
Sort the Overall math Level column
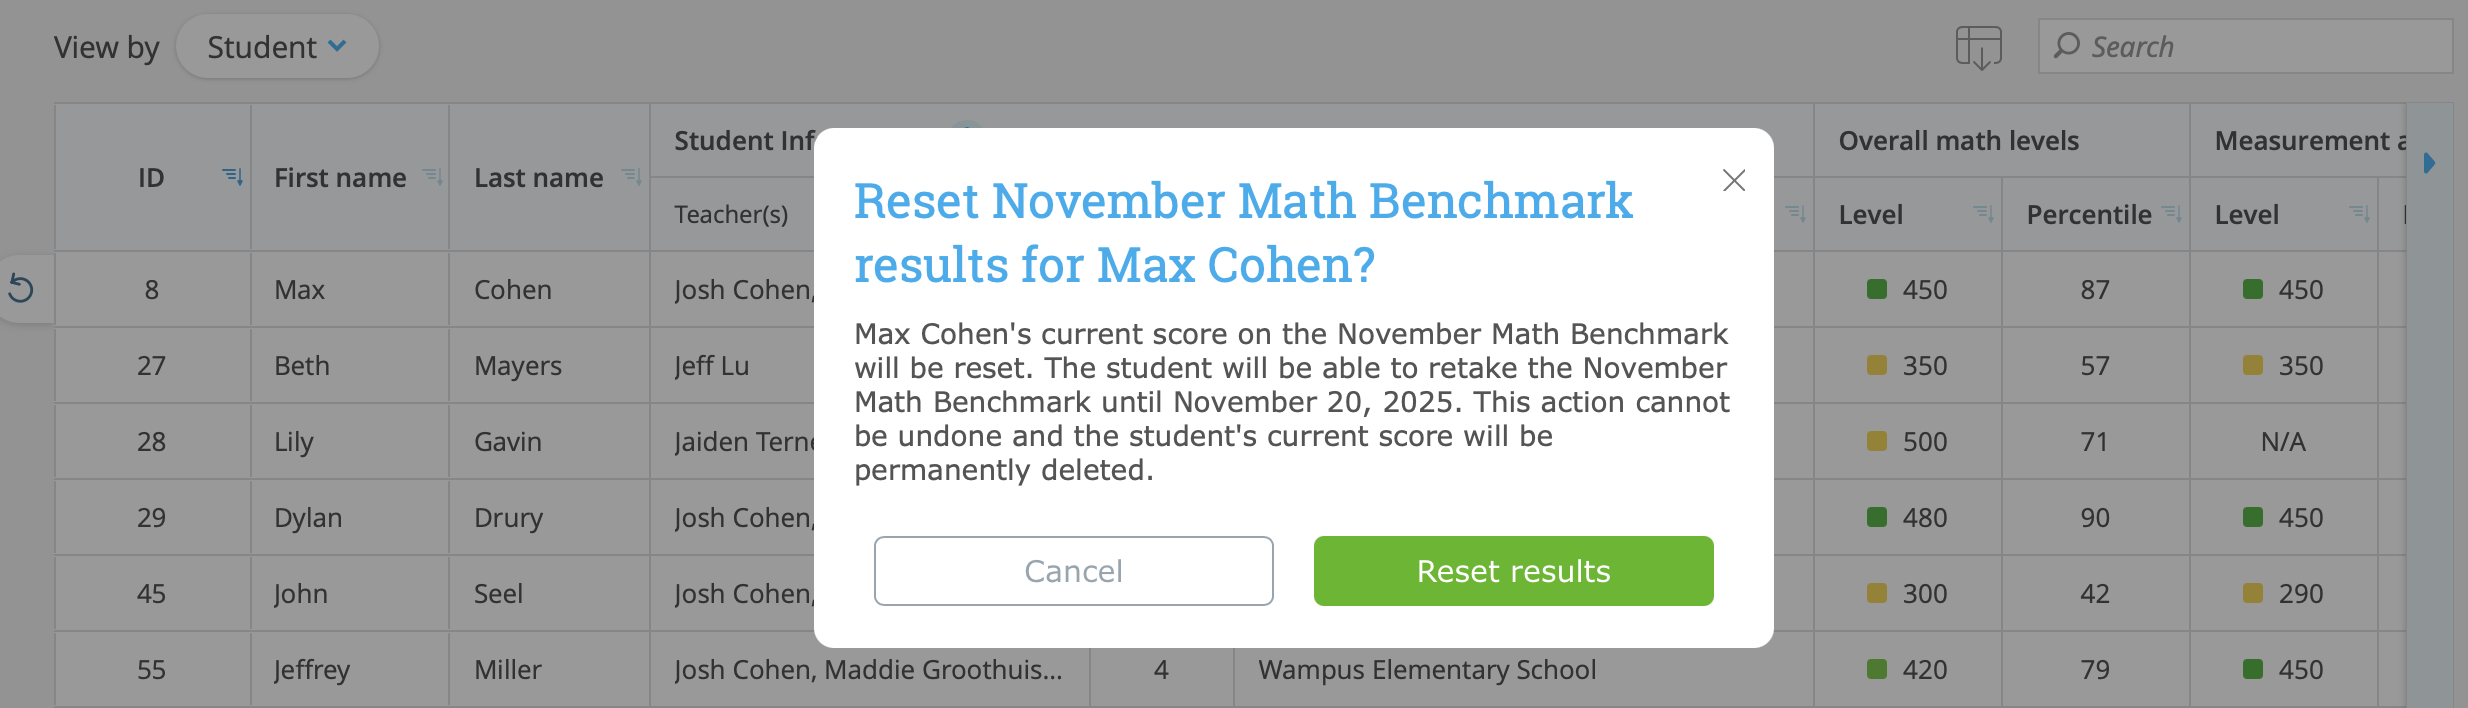1982,213
